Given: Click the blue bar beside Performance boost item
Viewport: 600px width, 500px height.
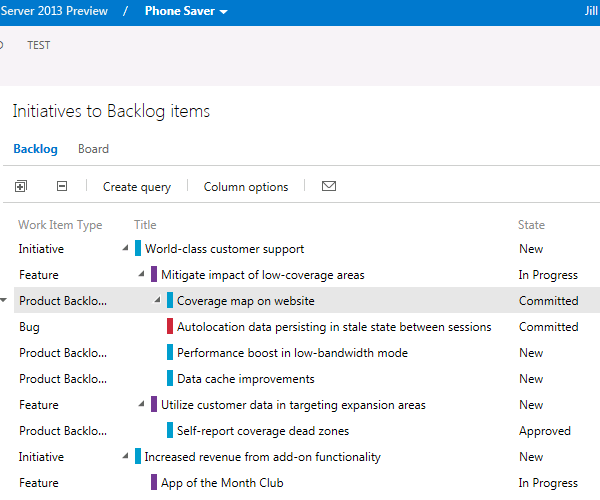Looking at the screenshot, I should click(170, 353).
